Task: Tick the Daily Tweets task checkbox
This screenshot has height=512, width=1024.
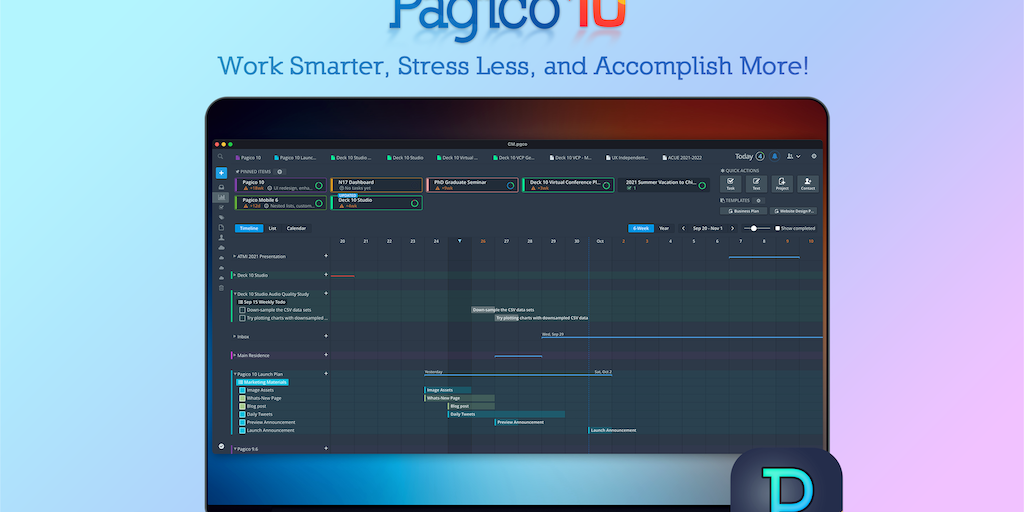Action: point(242,414)
